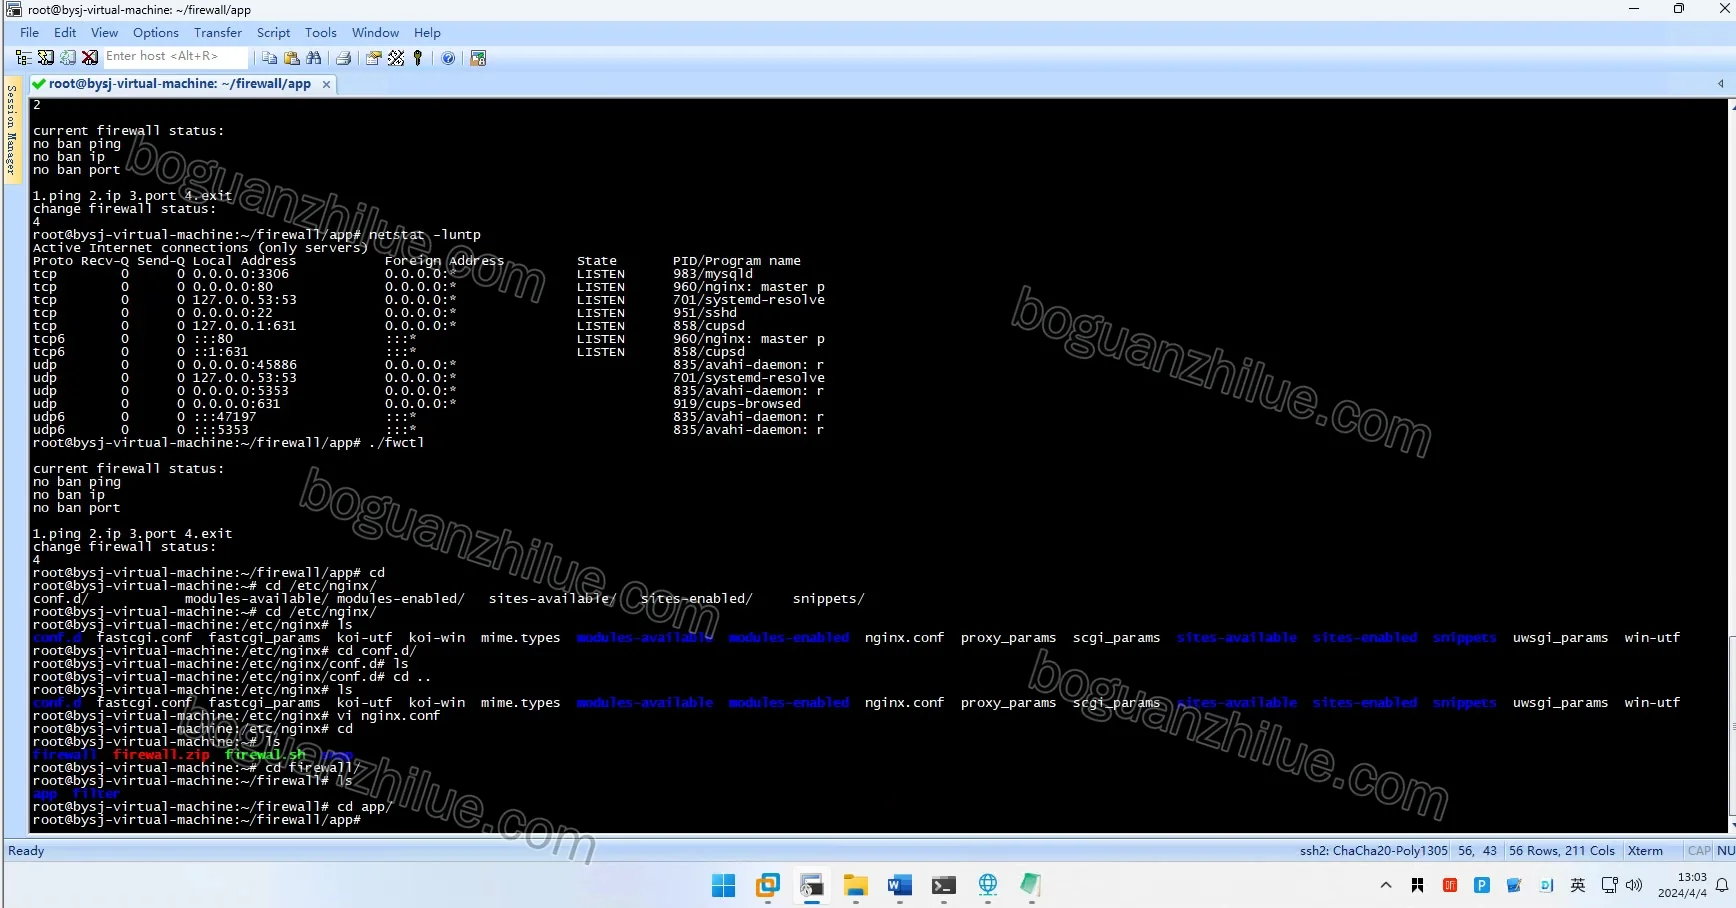Open the Transfer menu

pos(218,33)
